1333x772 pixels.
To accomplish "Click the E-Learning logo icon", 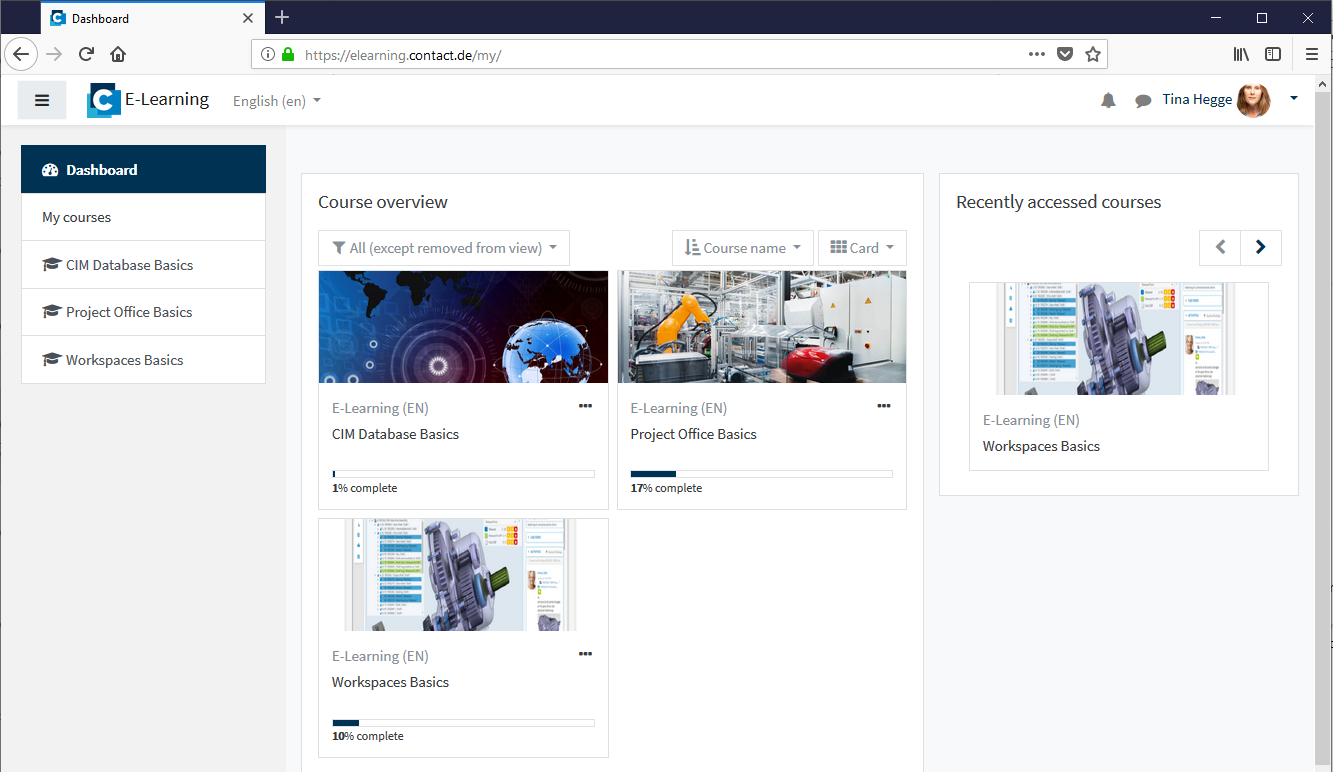I will click(x=104, y=100).
